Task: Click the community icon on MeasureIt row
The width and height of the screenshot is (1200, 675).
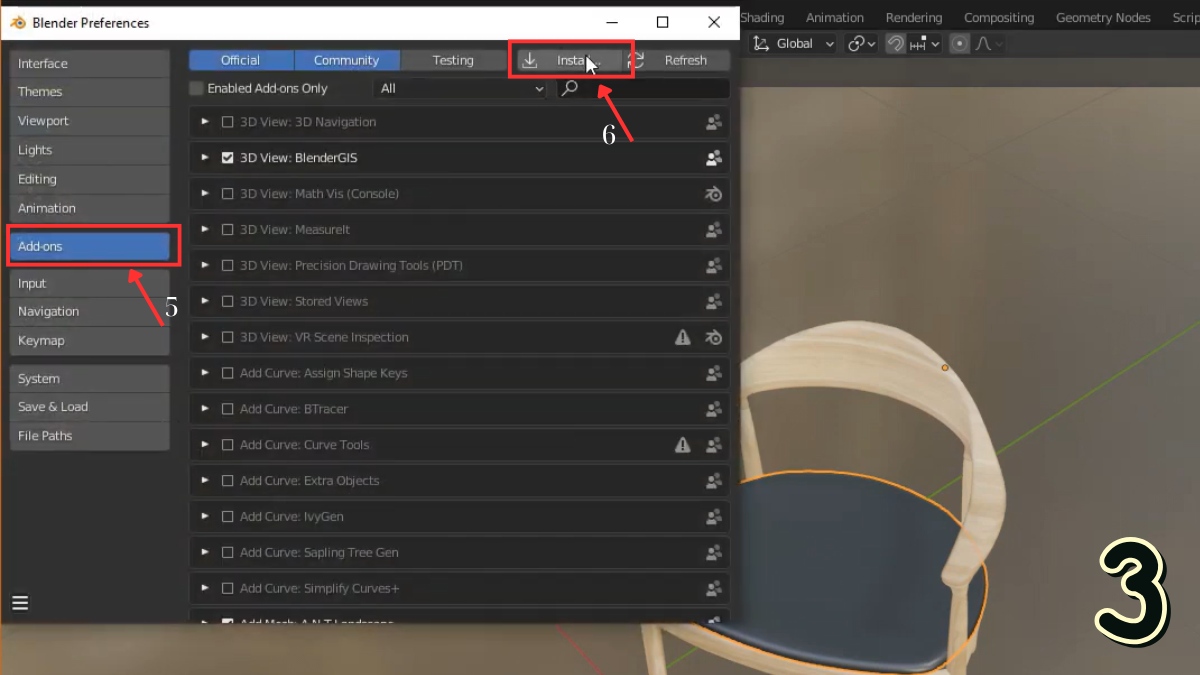Action: coord(714,230)
